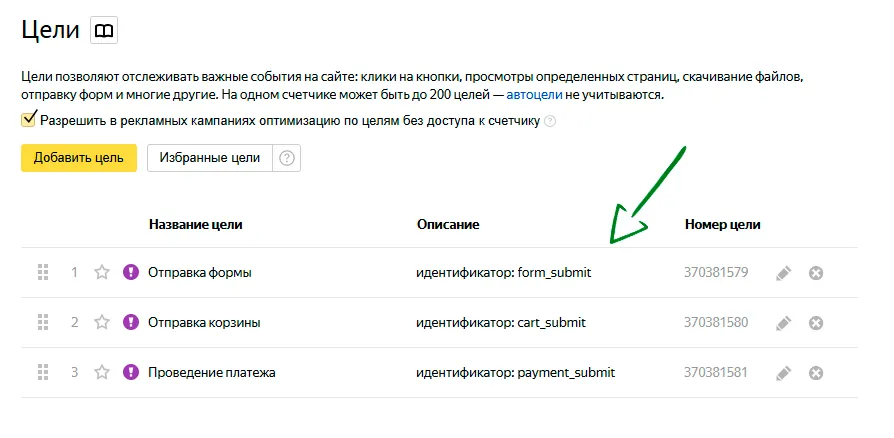Viewport: 894px width, 438px height.
Task: Select goal name Отправка корзины
Action: tap(204, 323)
